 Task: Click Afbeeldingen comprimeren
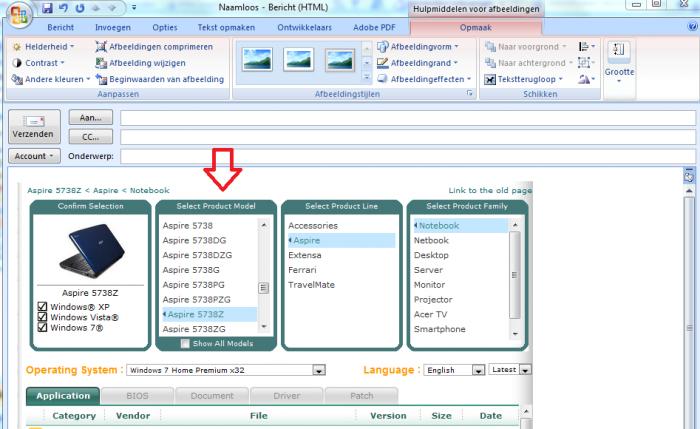(x=154, y=46)
